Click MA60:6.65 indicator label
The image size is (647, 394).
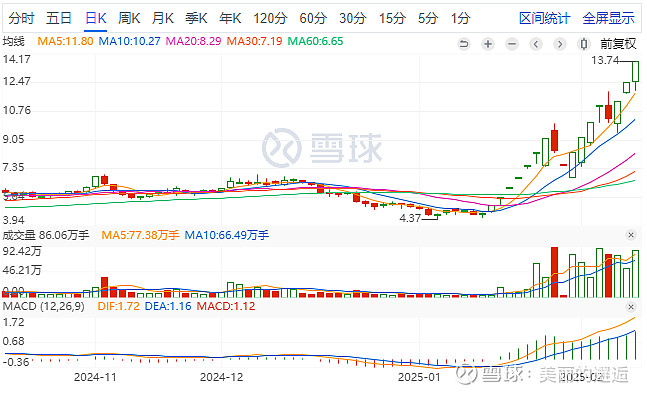pyautogui.click(x=315, y=41)
